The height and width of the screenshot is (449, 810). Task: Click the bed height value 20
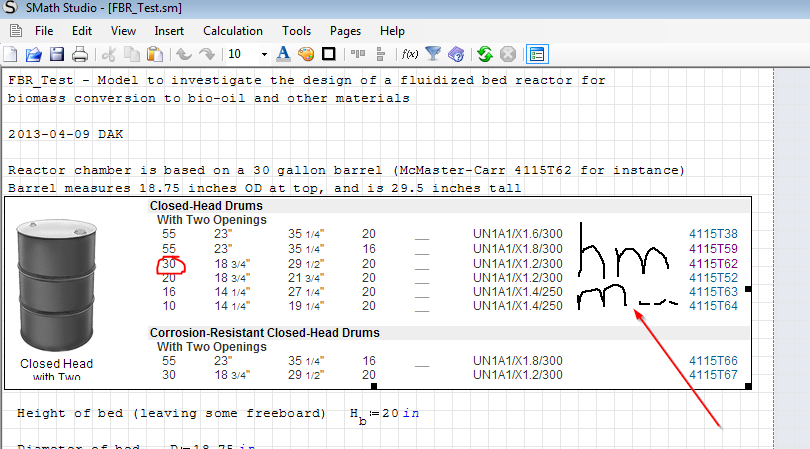click(391, 413)
